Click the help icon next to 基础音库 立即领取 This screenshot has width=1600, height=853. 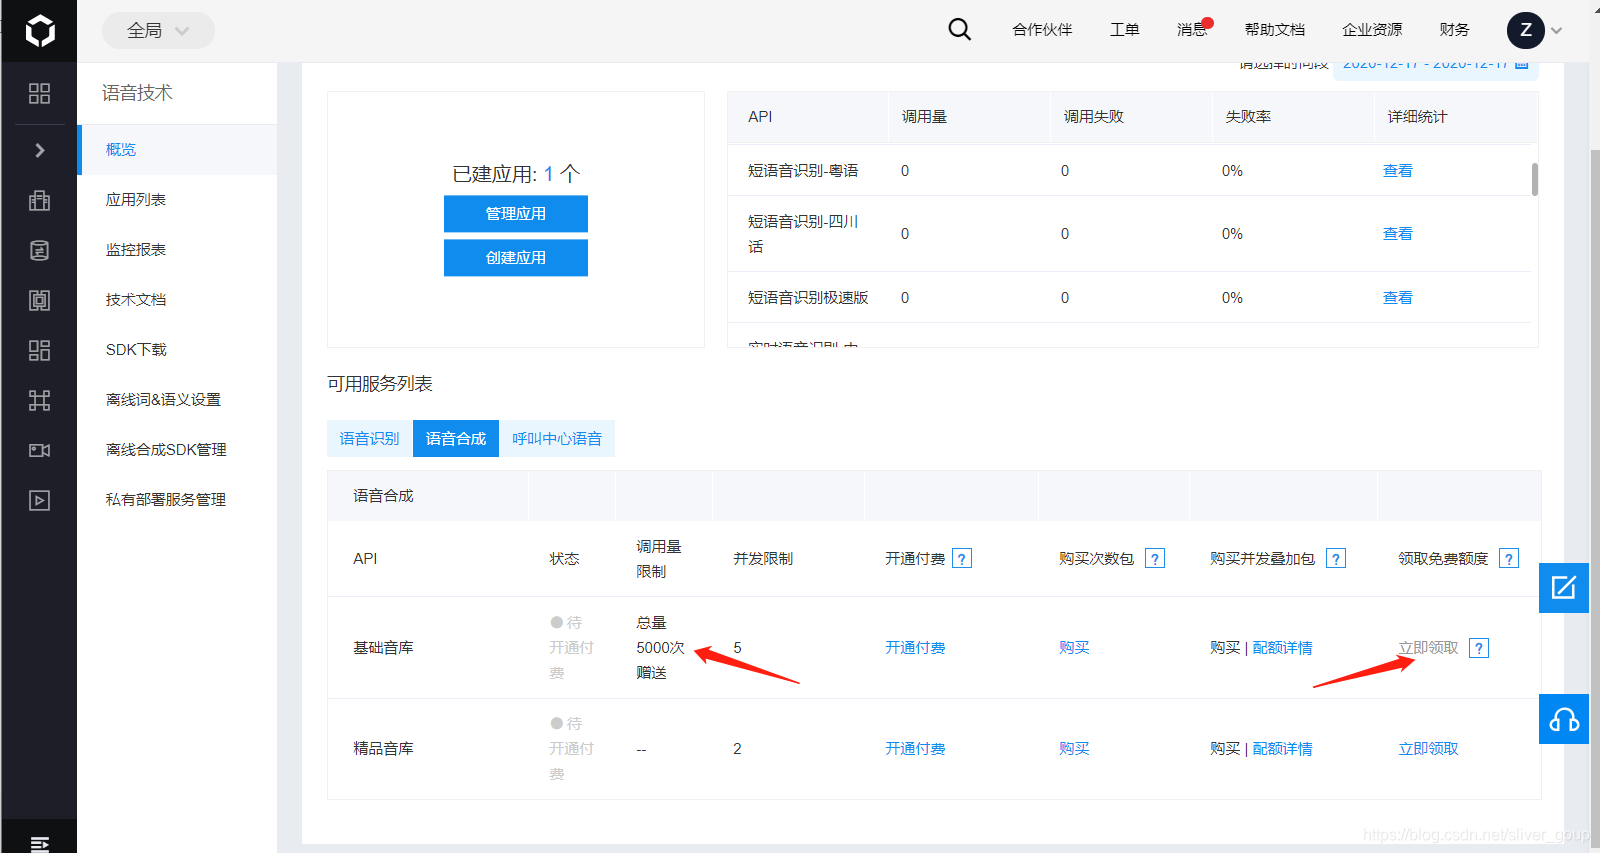pyautogui.click(x=1479, y=648)
